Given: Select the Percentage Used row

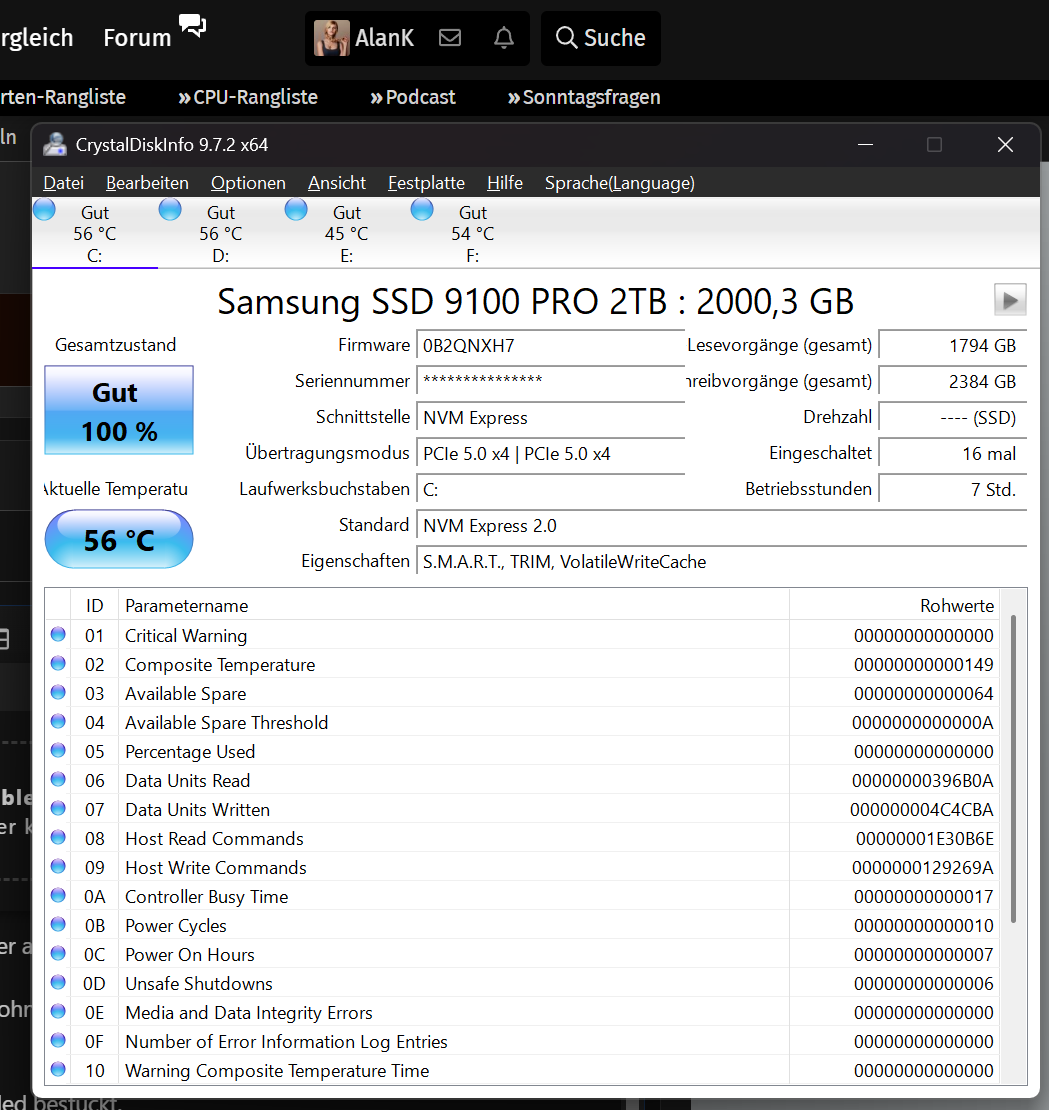Looking at the screenshot, I should 522,752.
